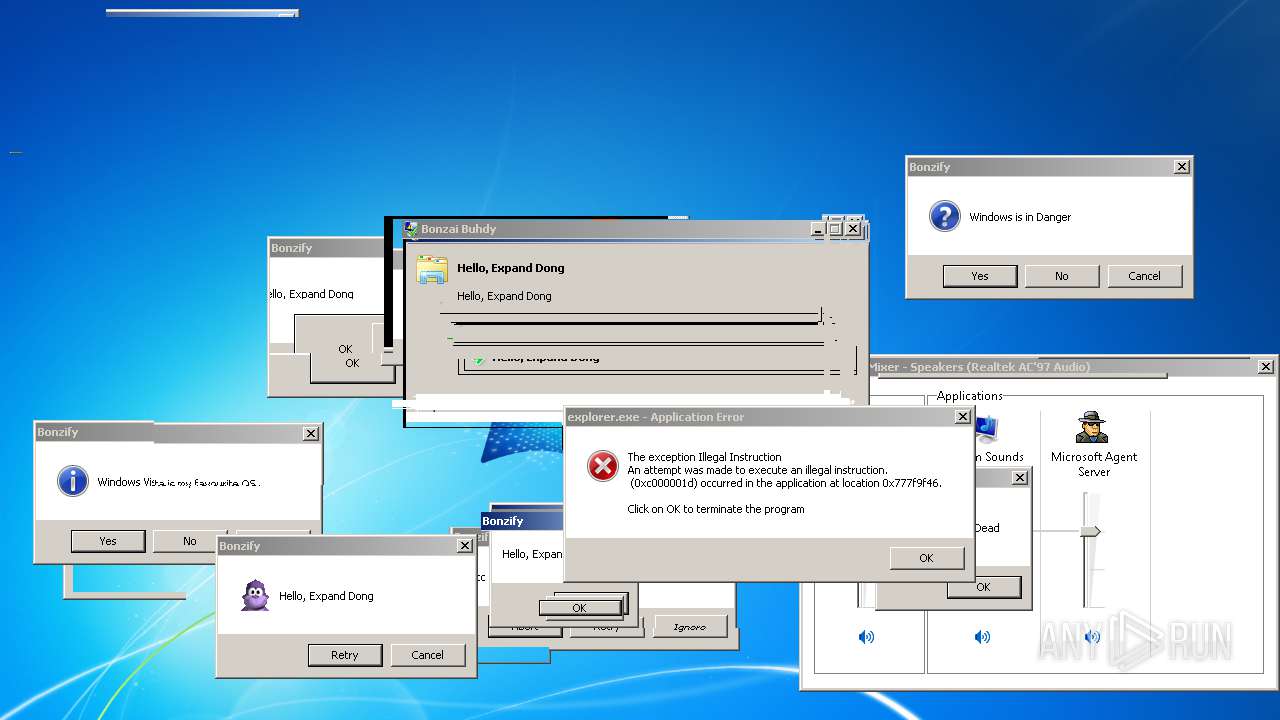Click the Microsoft Agent Server spy icon

coord(1092,427)
